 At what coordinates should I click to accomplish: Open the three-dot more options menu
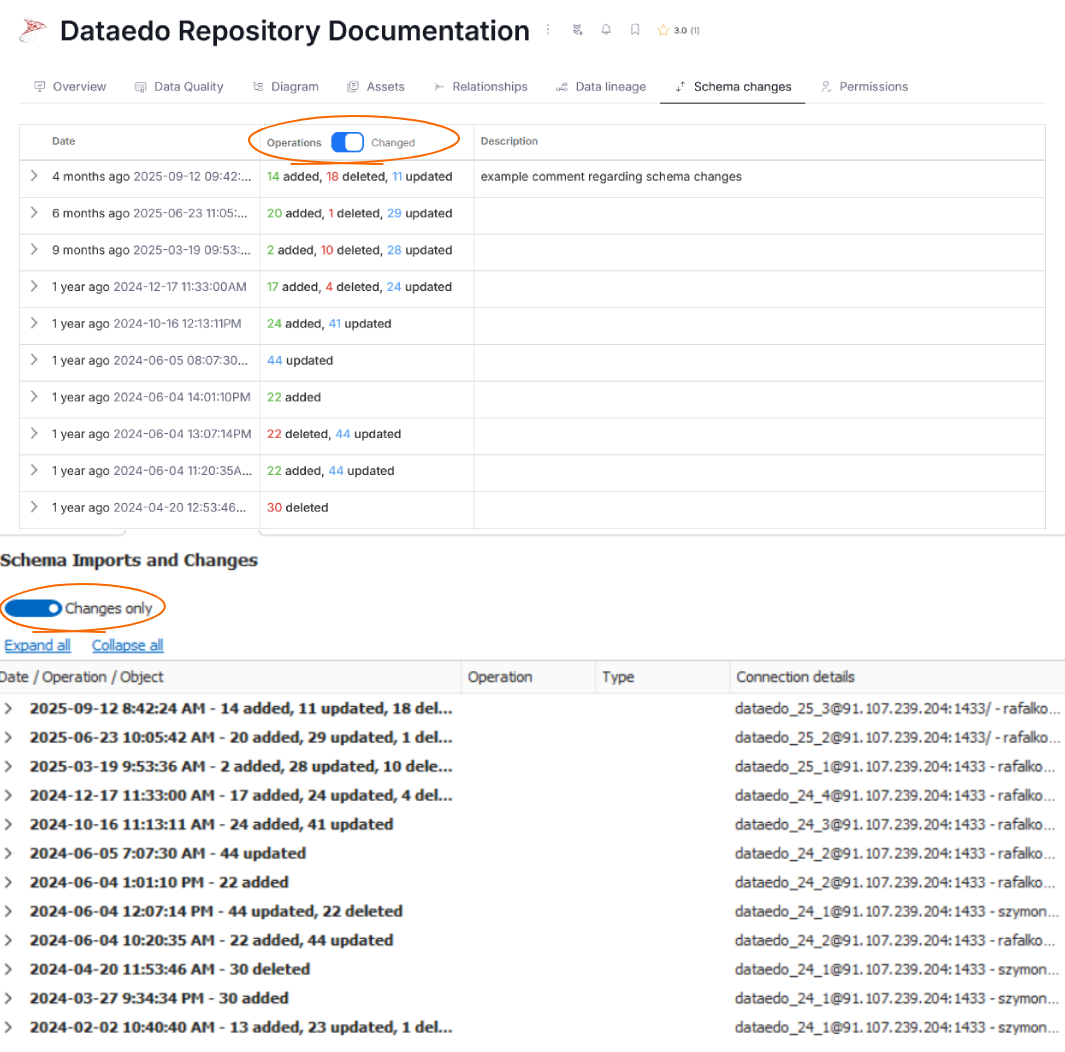point(548,30)
